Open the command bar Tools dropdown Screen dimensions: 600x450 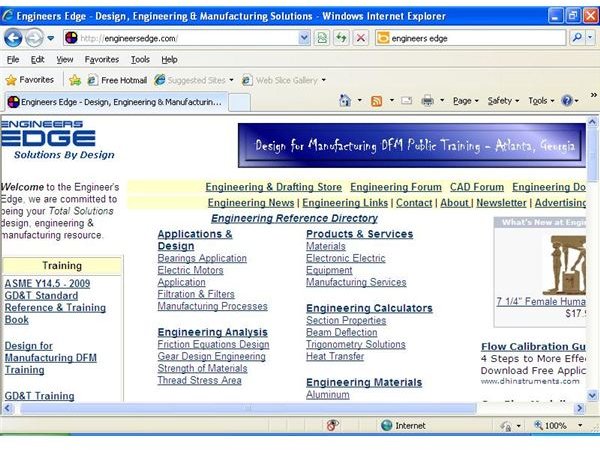coord(541,101)
